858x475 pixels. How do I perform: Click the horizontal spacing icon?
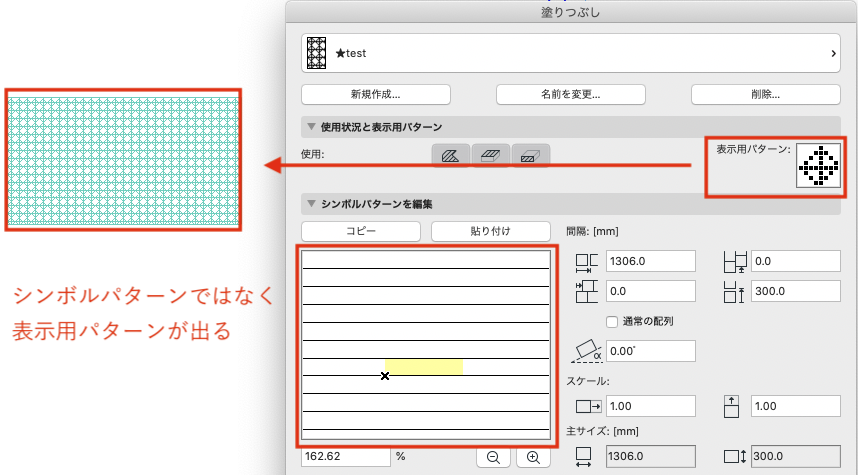point(587,263)
